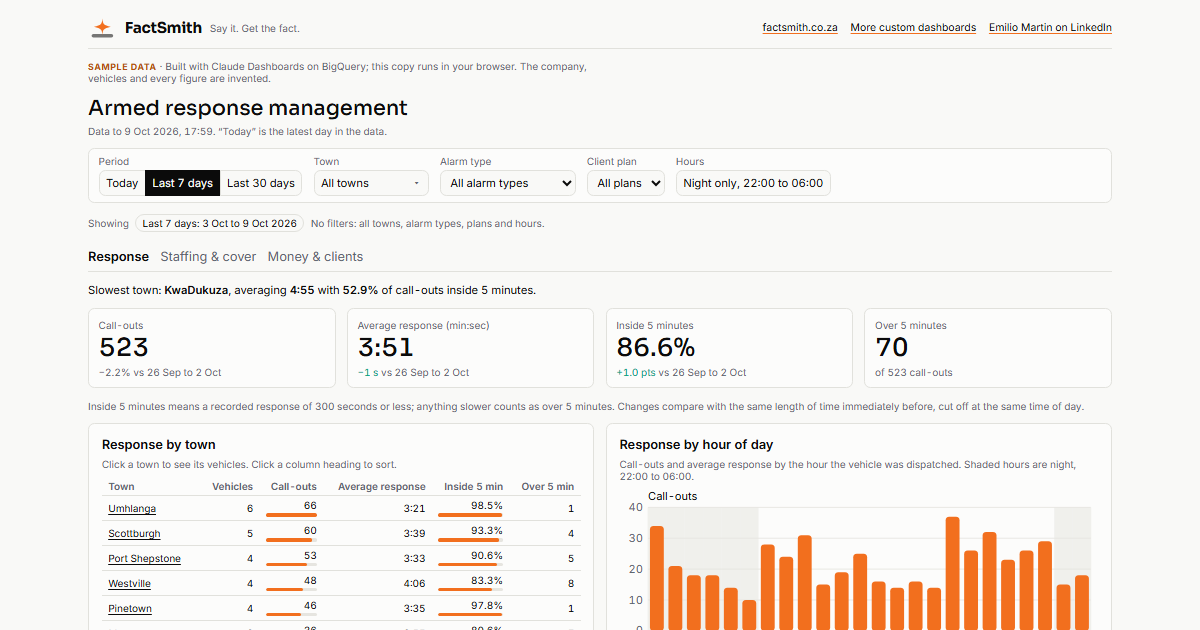
Task: Click Port Shepstone's 90.6% value
Action: (x=486, y=555)
